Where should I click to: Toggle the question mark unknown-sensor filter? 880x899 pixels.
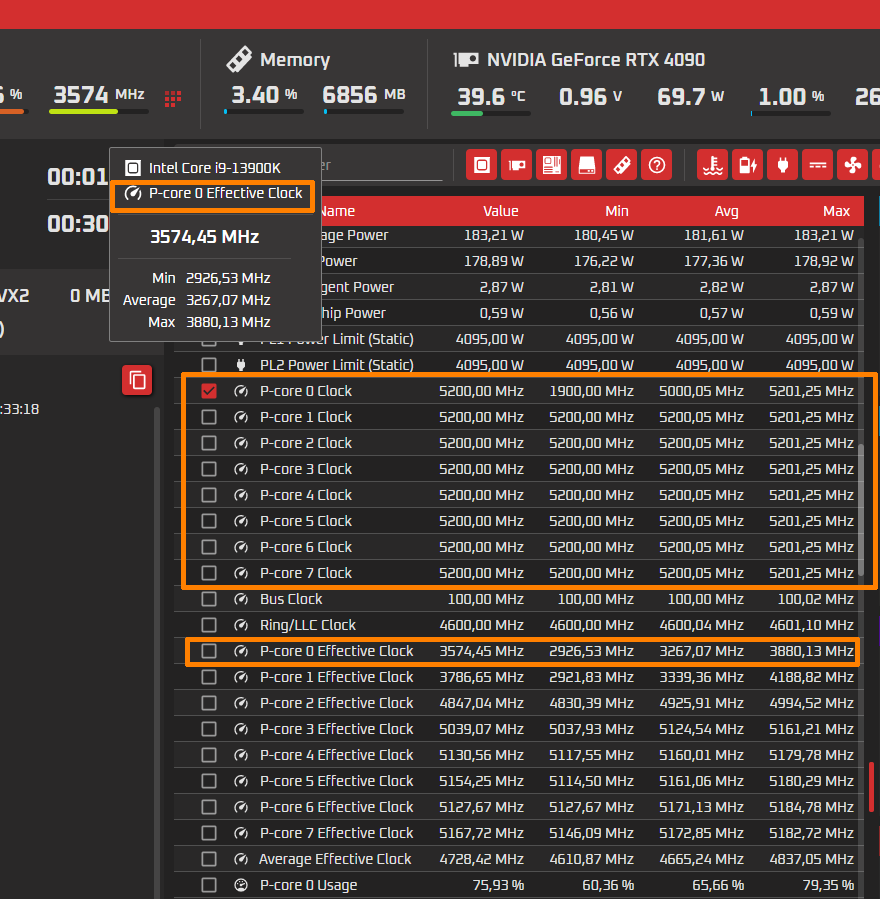(656, 165)
